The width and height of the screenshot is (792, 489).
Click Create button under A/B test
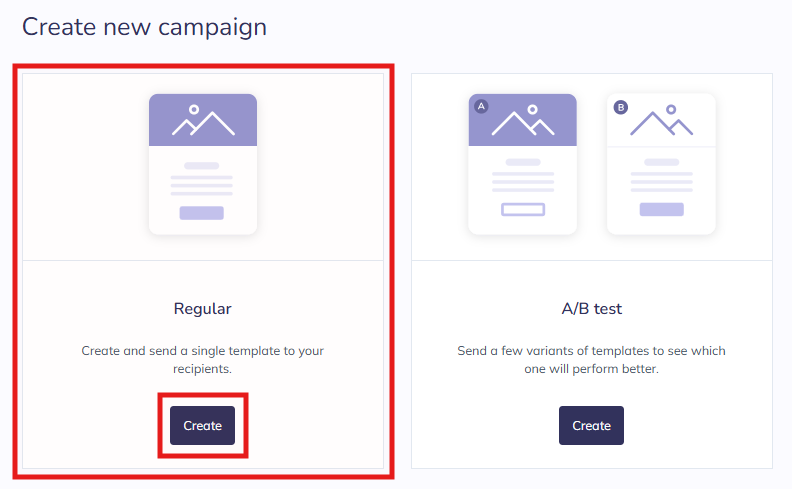(x=591, y=425)
